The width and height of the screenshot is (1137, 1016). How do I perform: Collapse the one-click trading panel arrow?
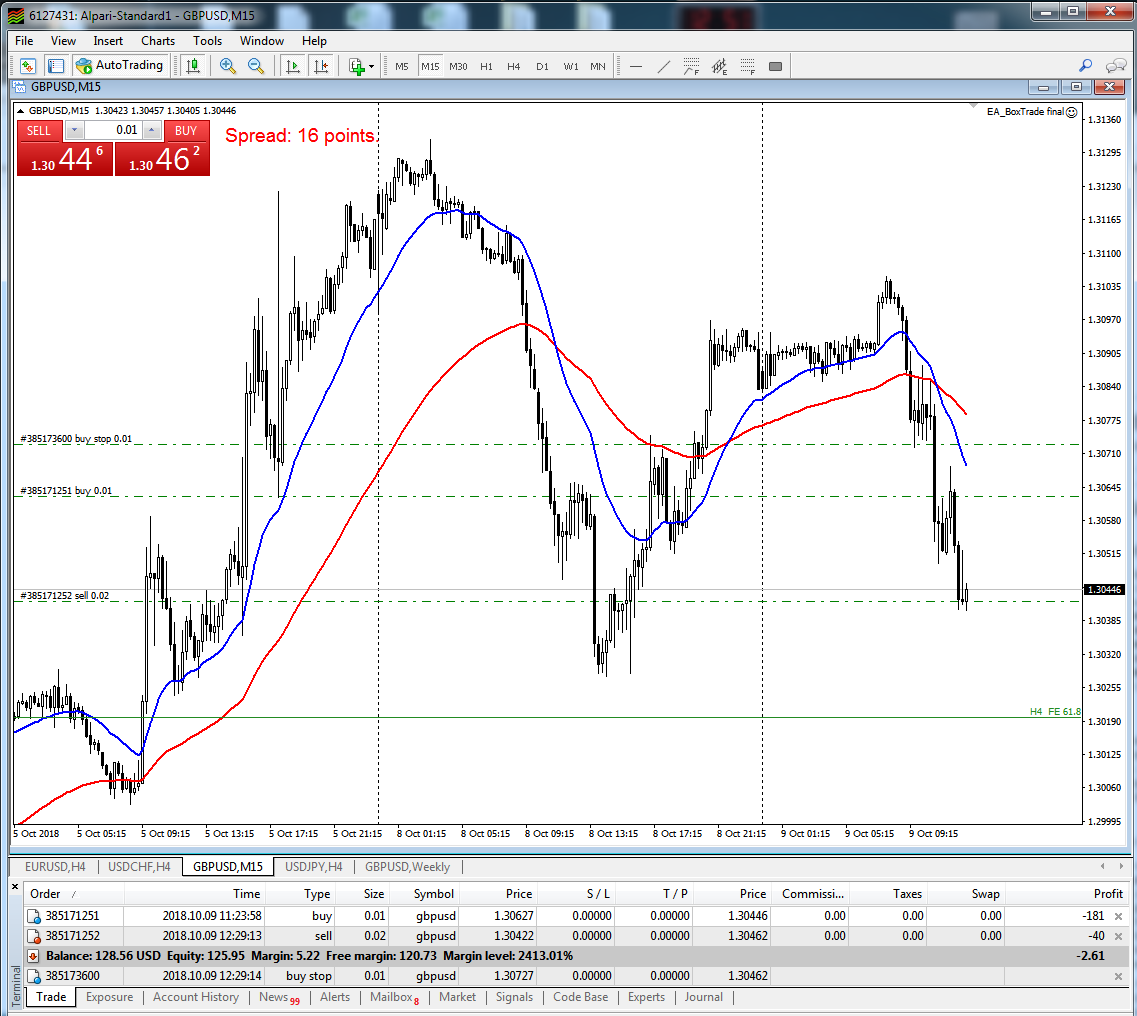[22, 111]
